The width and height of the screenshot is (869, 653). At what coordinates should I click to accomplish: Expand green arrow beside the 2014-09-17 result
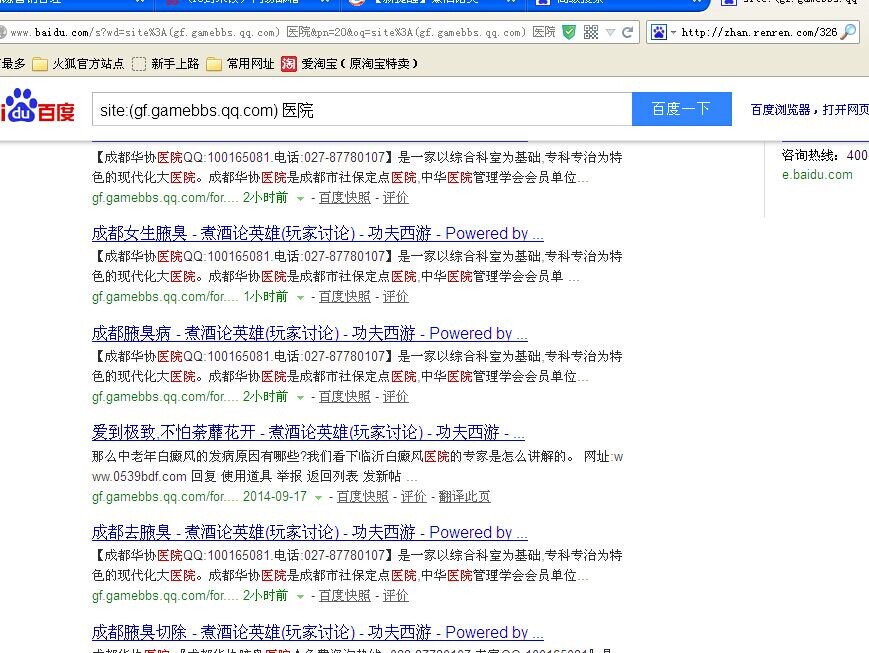click(x=319, y=497)
